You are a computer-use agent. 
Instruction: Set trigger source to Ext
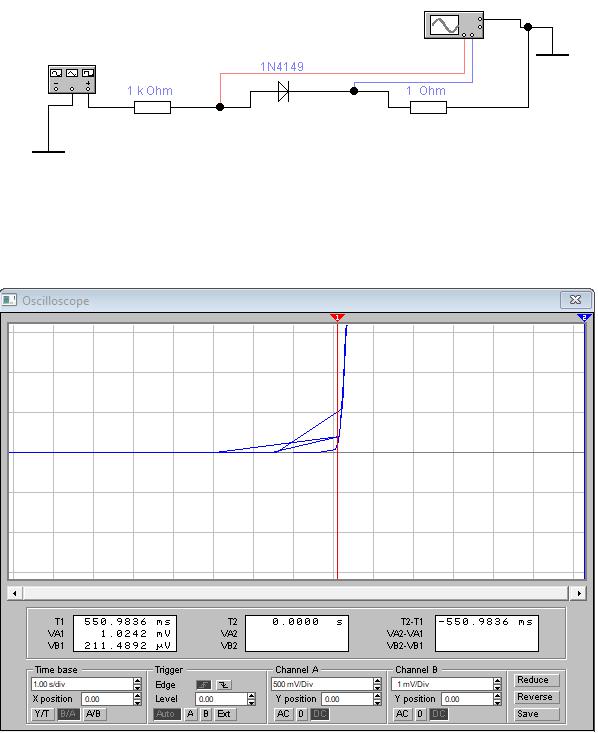(224, 714)
